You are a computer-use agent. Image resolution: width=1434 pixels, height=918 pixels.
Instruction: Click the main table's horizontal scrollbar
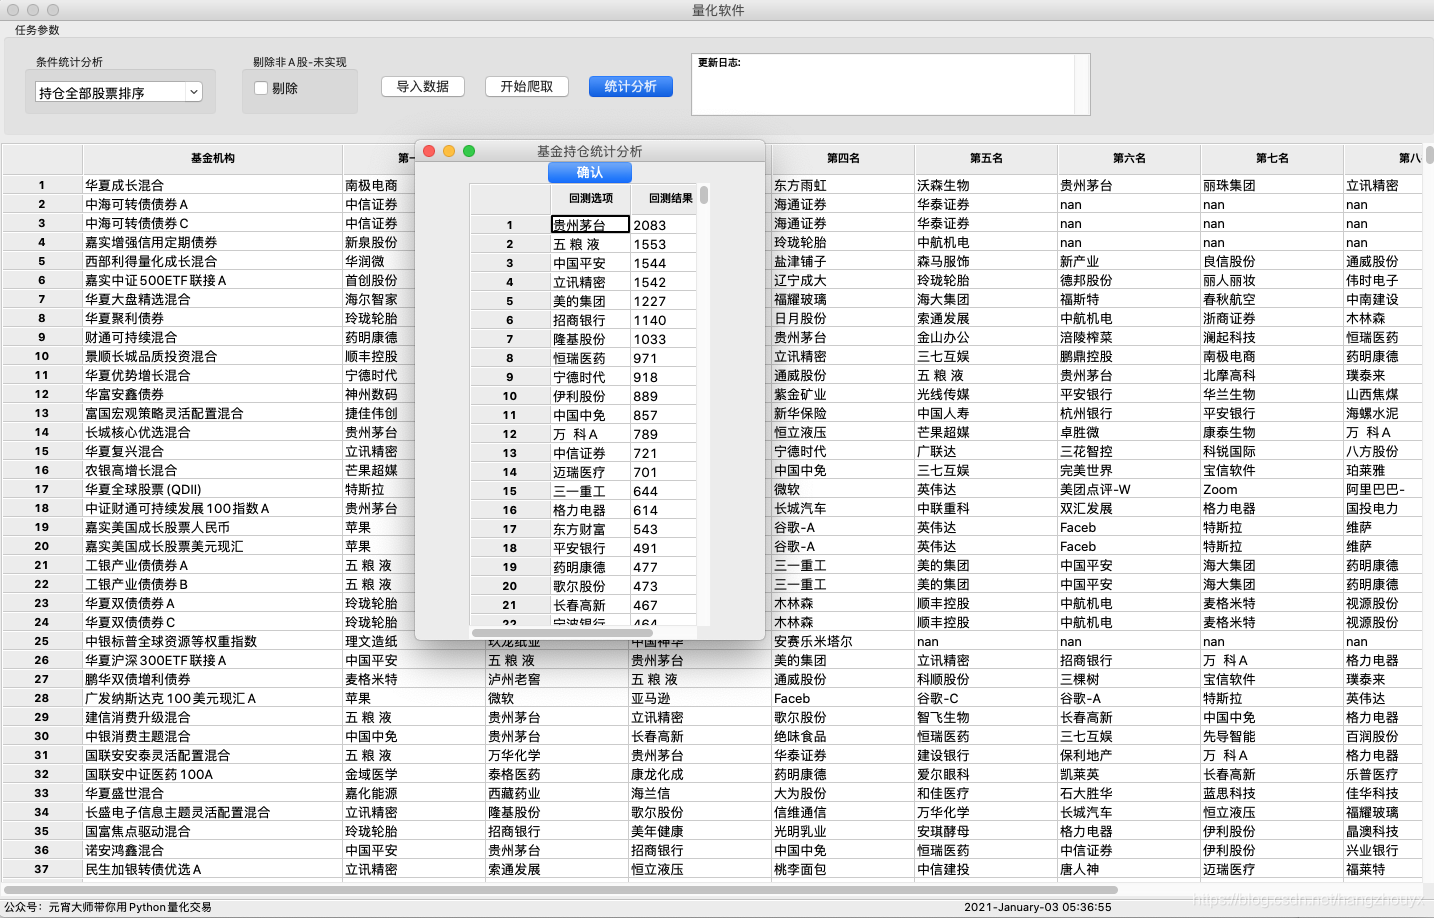click(x=560, y=889)
